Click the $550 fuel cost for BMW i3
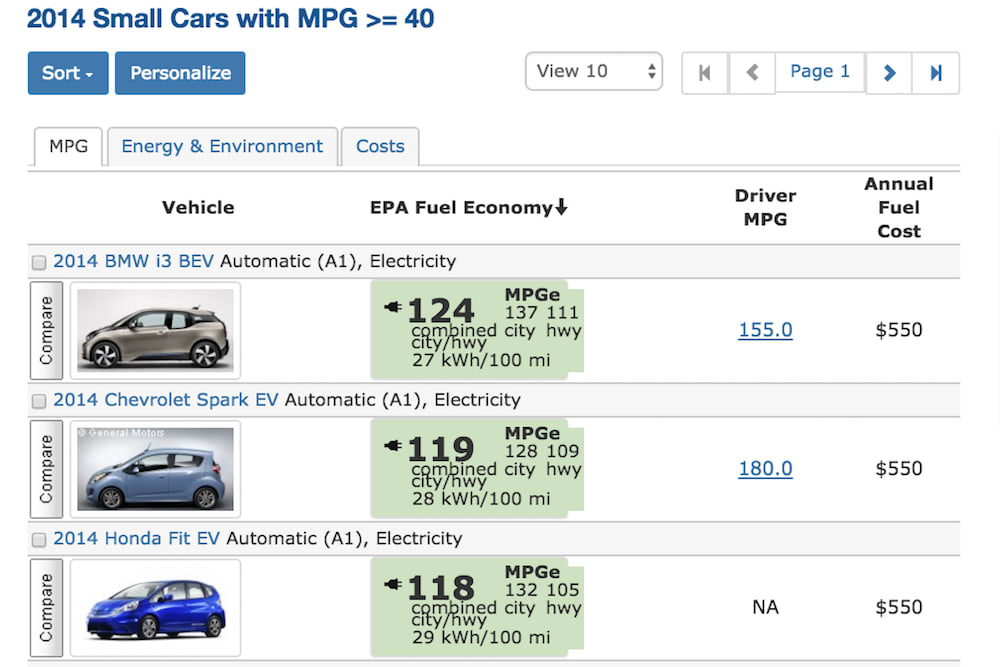 (899, 330)
